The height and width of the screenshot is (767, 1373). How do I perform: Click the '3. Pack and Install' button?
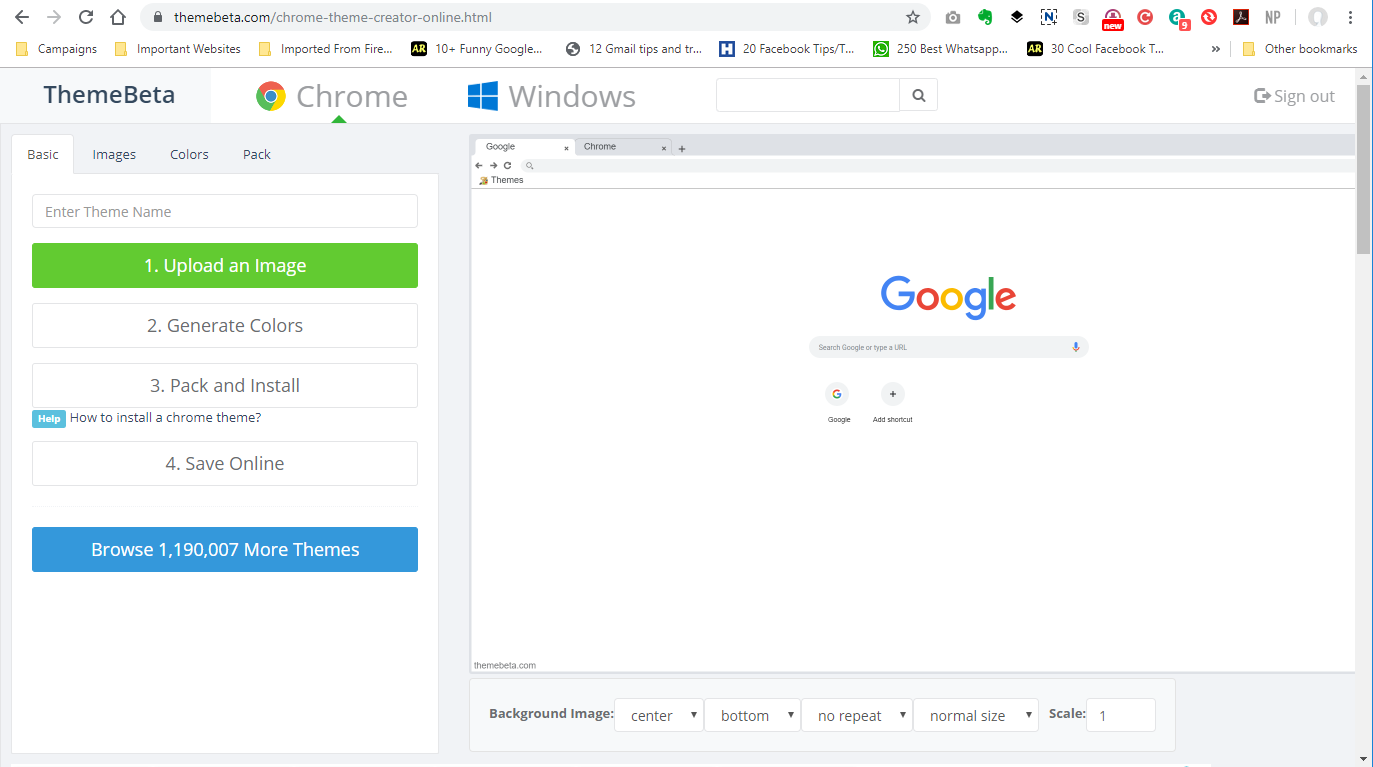point(225,385)
